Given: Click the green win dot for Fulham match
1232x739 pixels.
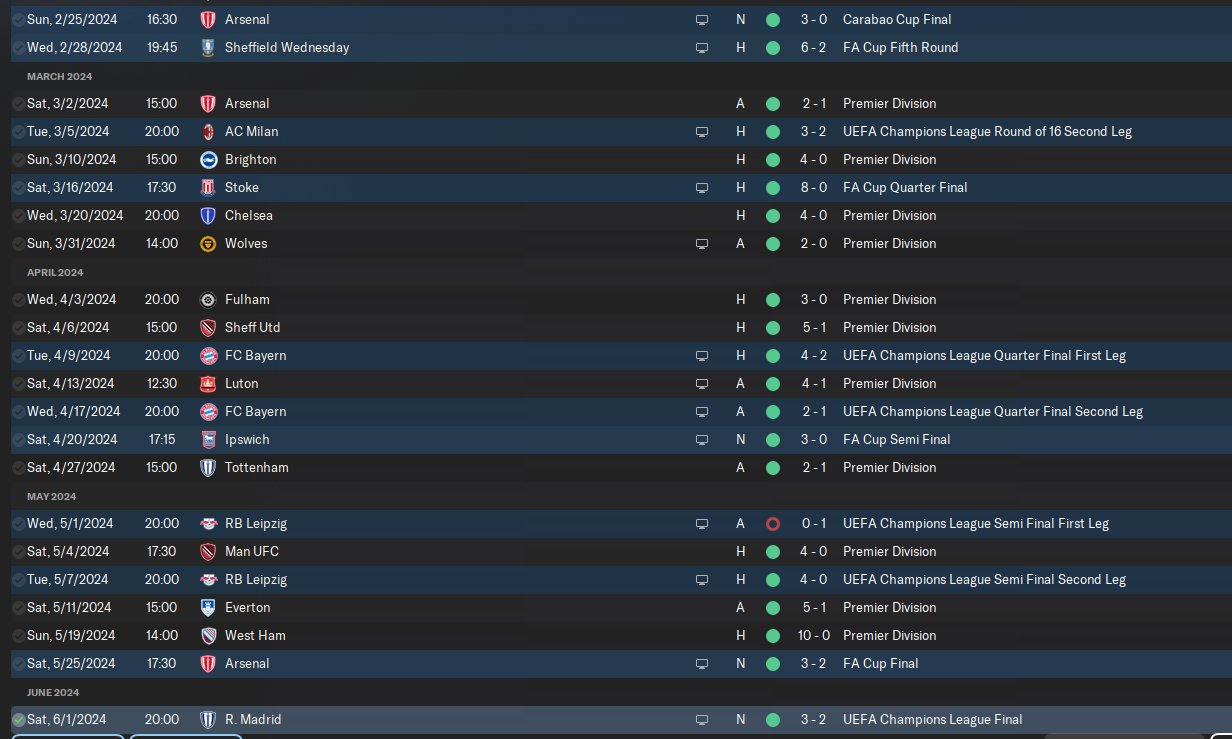Looking at the screenshot, I should 772,299.
